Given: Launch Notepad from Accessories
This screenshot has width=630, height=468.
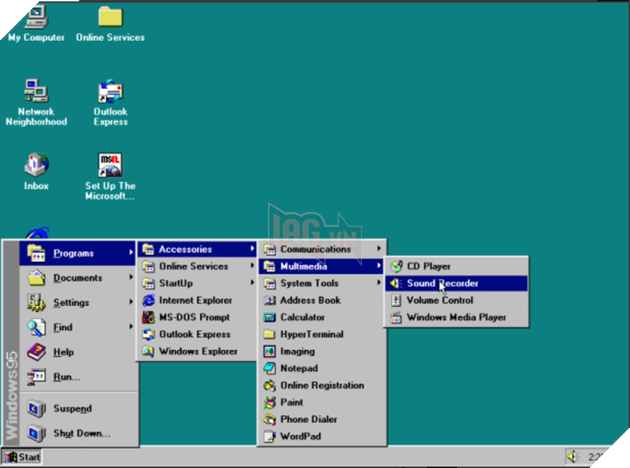Looking at the screenshot, I should point(322,368).
